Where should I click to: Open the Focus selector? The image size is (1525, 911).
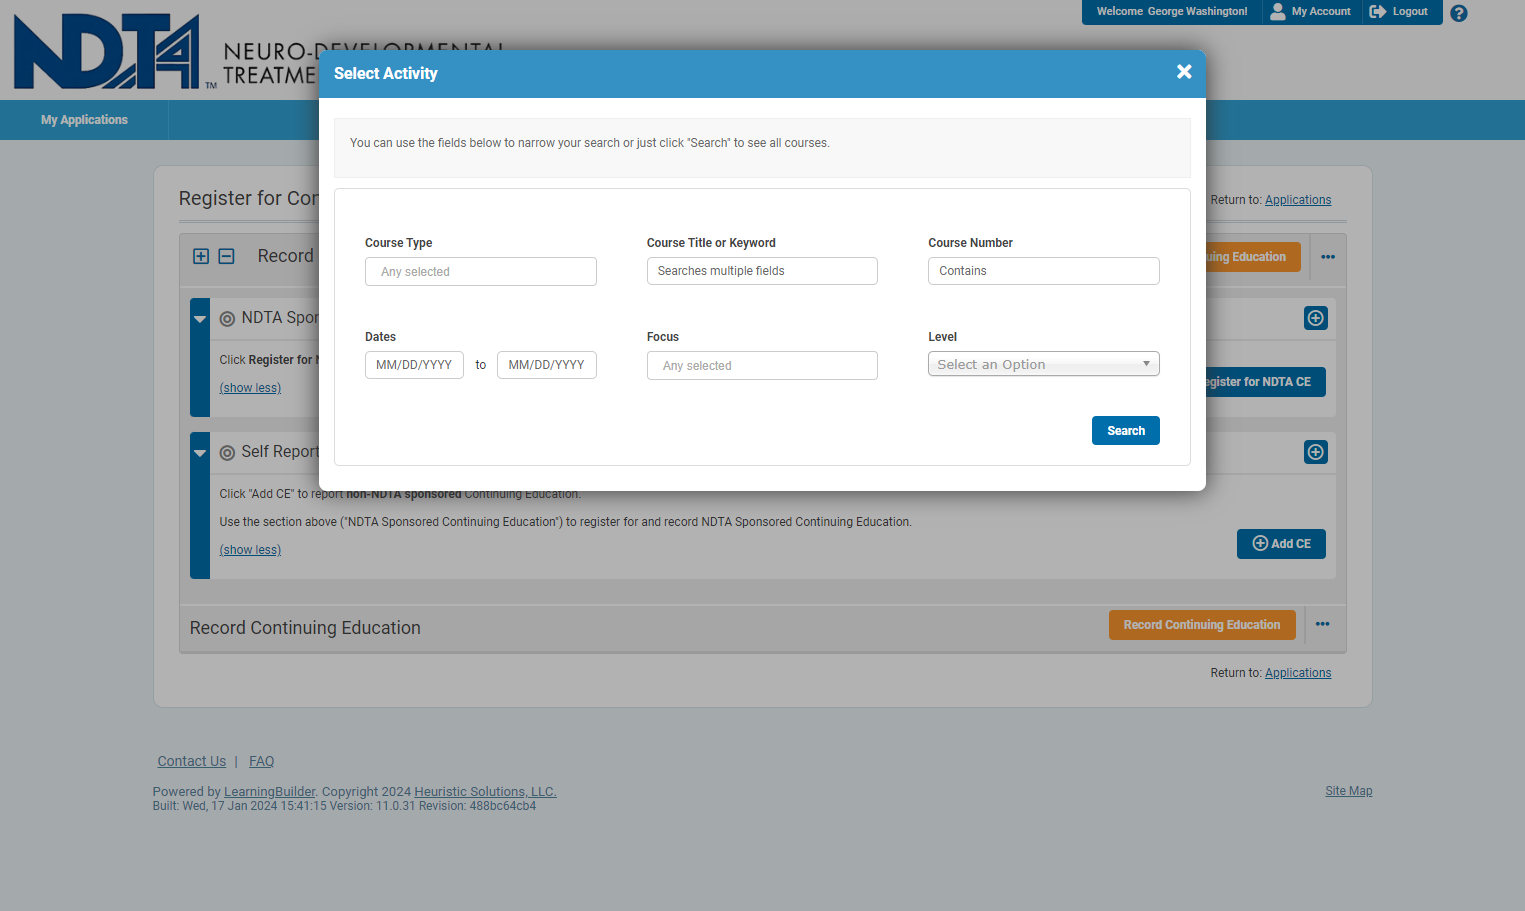[762, 365]
